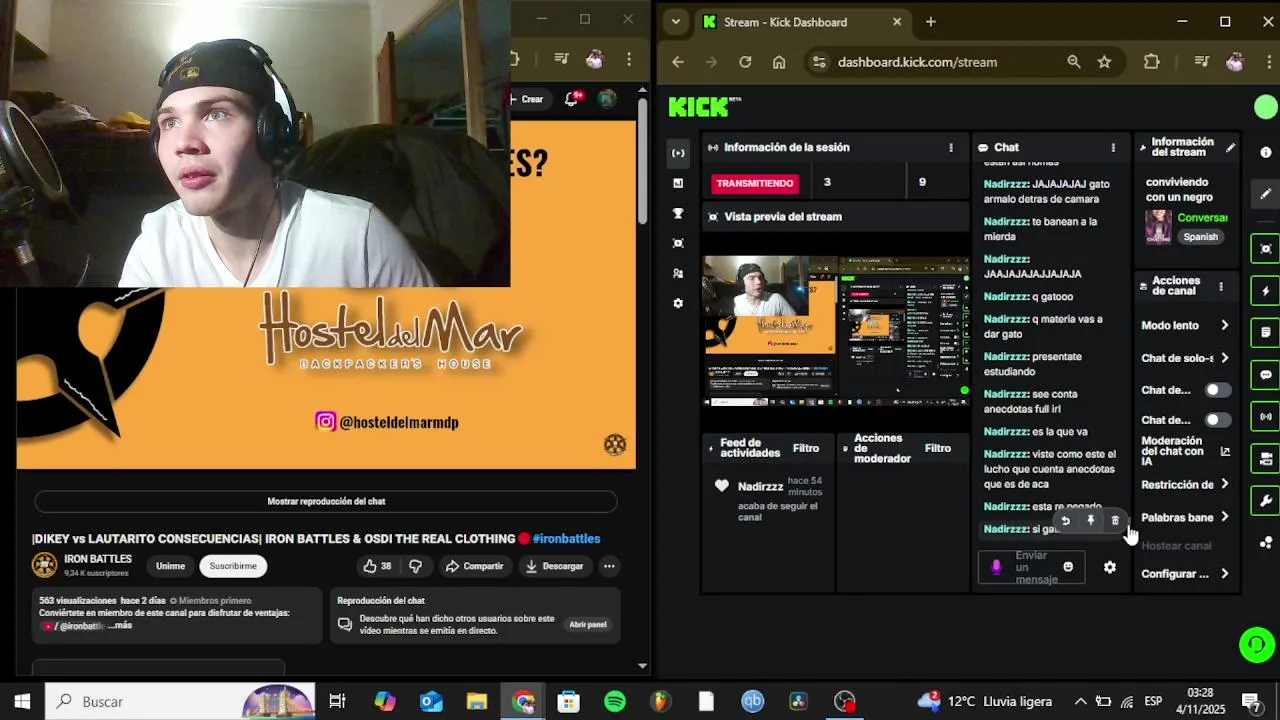This screenshot has width=1280, height=720.
Task: Toggle the first 'Chat de...' switch
Action: [1217, 390]
